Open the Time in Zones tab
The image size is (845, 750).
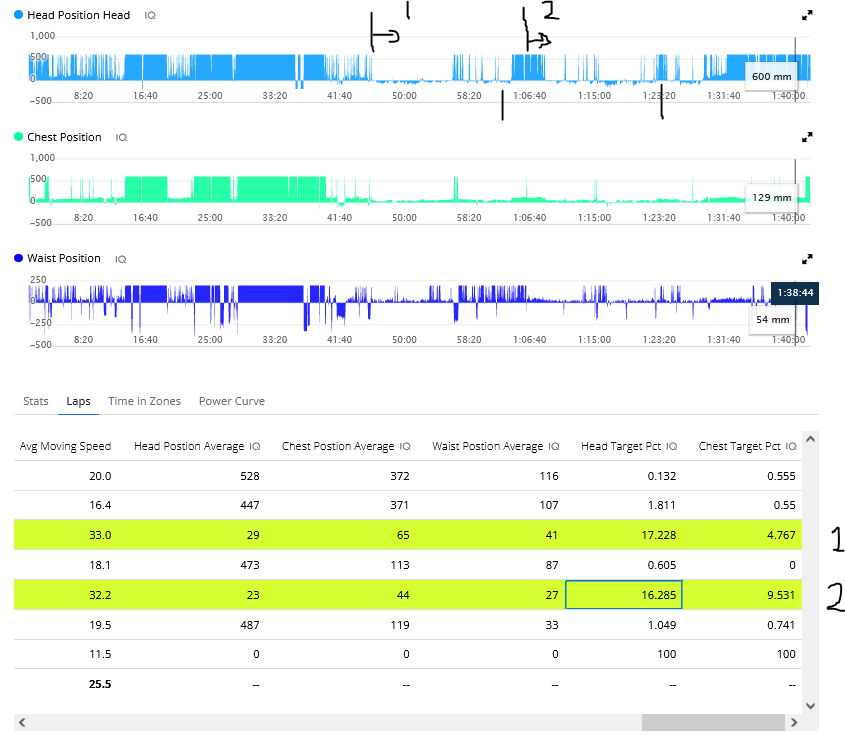click(x=144, y=401)
